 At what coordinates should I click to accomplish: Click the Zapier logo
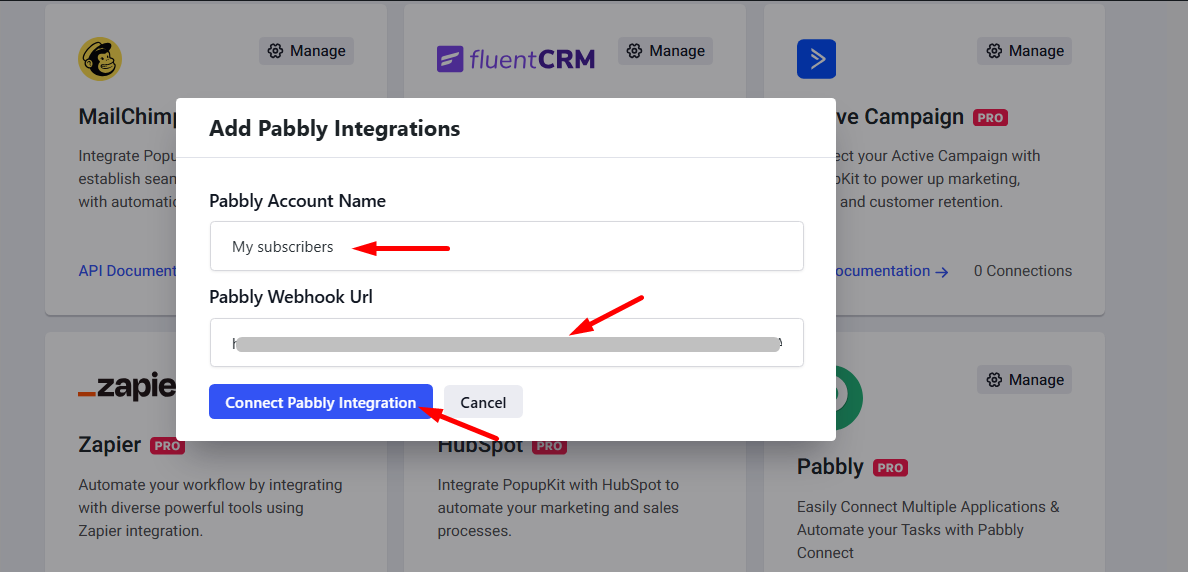(127, 387)
